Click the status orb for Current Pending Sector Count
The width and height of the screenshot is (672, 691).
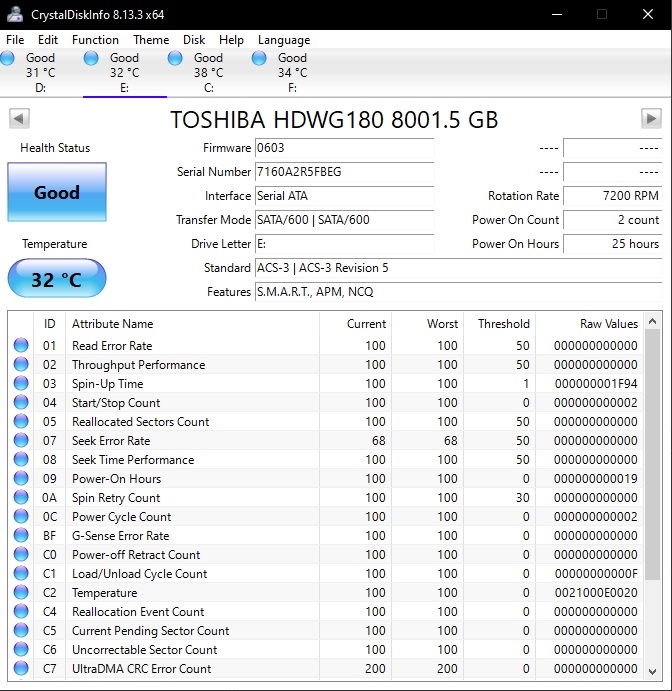pos(21,630)
